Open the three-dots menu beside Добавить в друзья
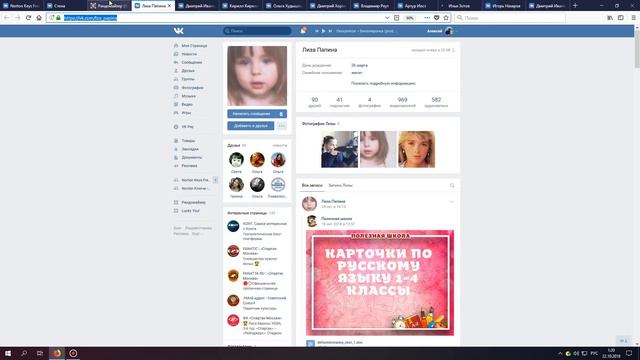 (282, 126)
